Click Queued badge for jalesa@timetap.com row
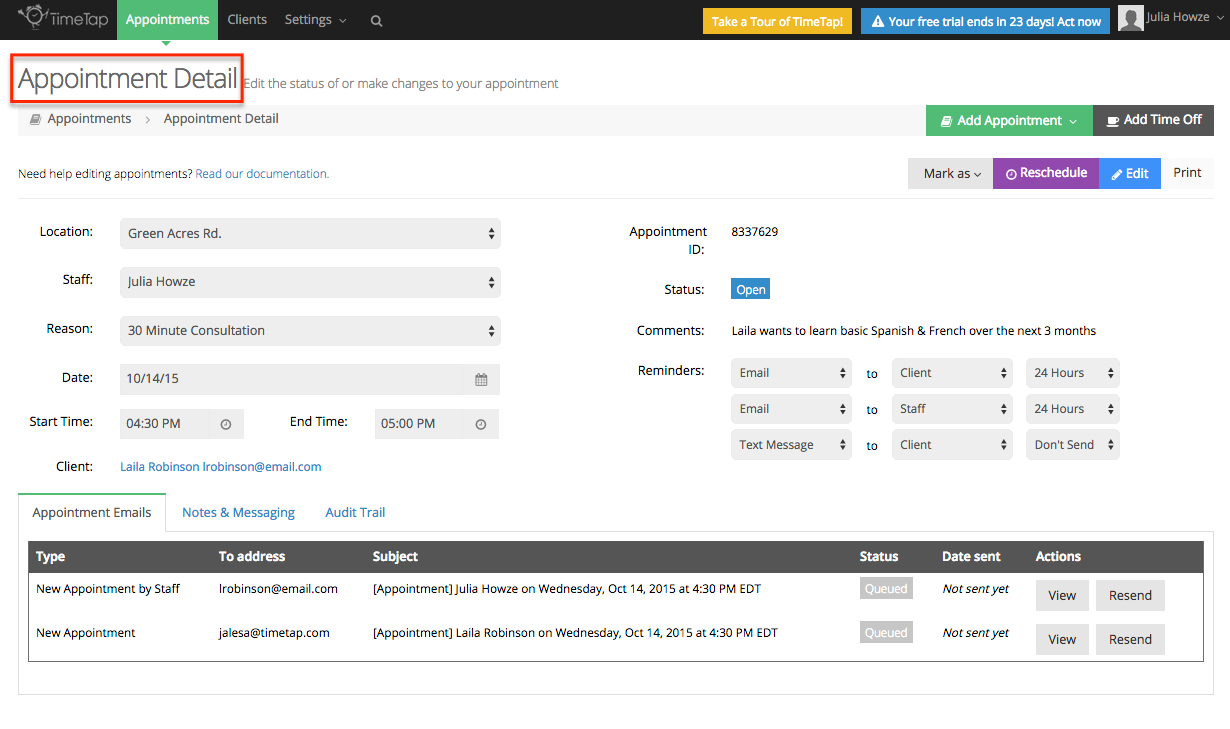 886,633
